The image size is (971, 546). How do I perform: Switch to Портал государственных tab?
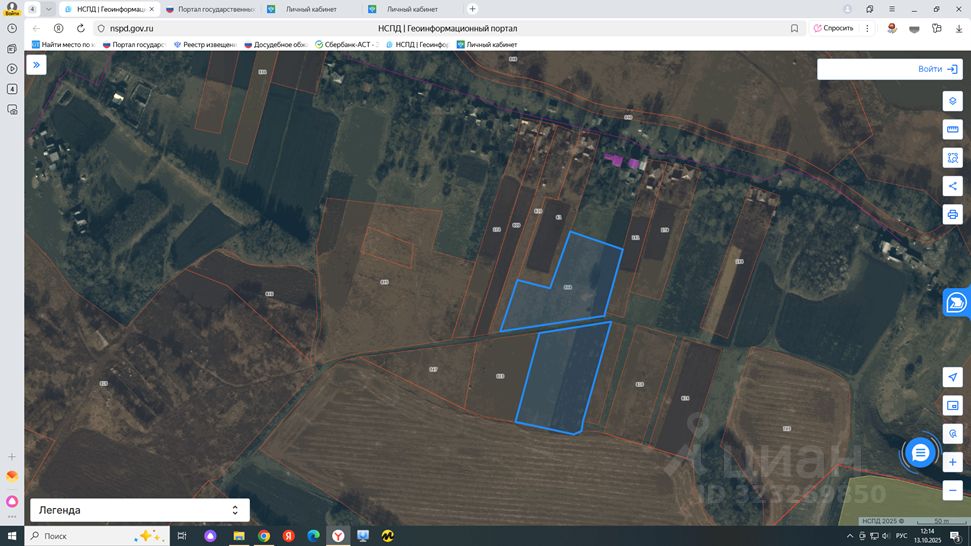(x=211, y=9)
